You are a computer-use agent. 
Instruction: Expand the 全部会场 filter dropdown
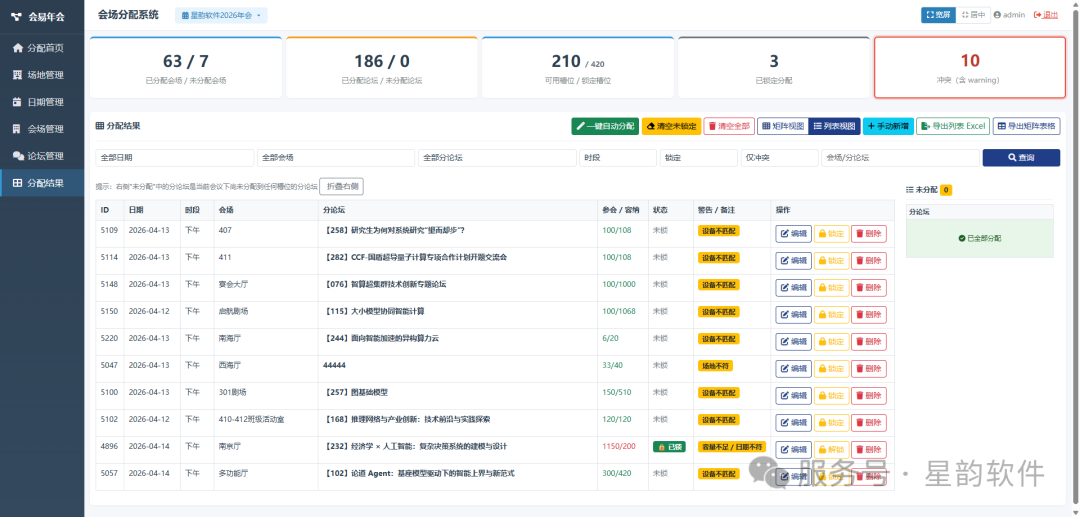[336, 158]
